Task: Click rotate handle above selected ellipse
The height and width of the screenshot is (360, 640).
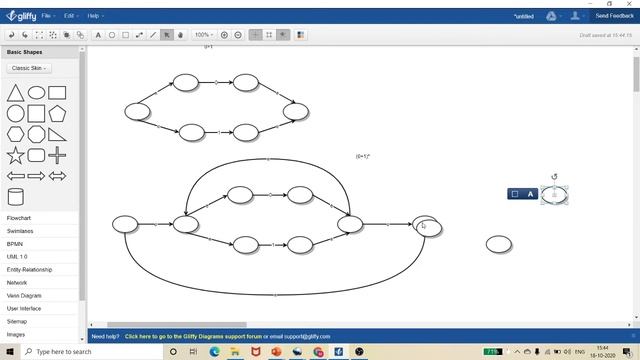Action: [x=554, y=177]
